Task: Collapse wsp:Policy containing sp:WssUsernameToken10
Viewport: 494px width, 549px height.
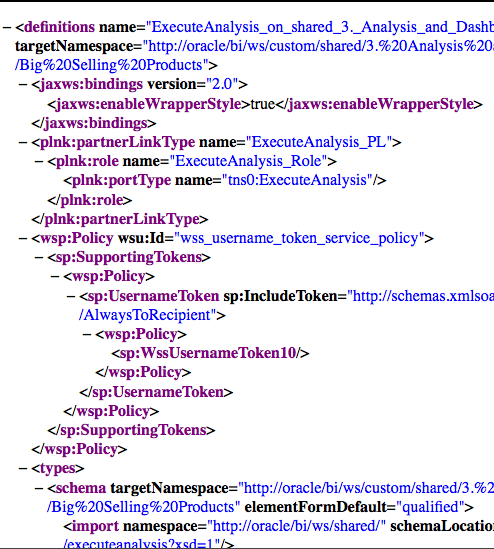Action: click(87, 334)
